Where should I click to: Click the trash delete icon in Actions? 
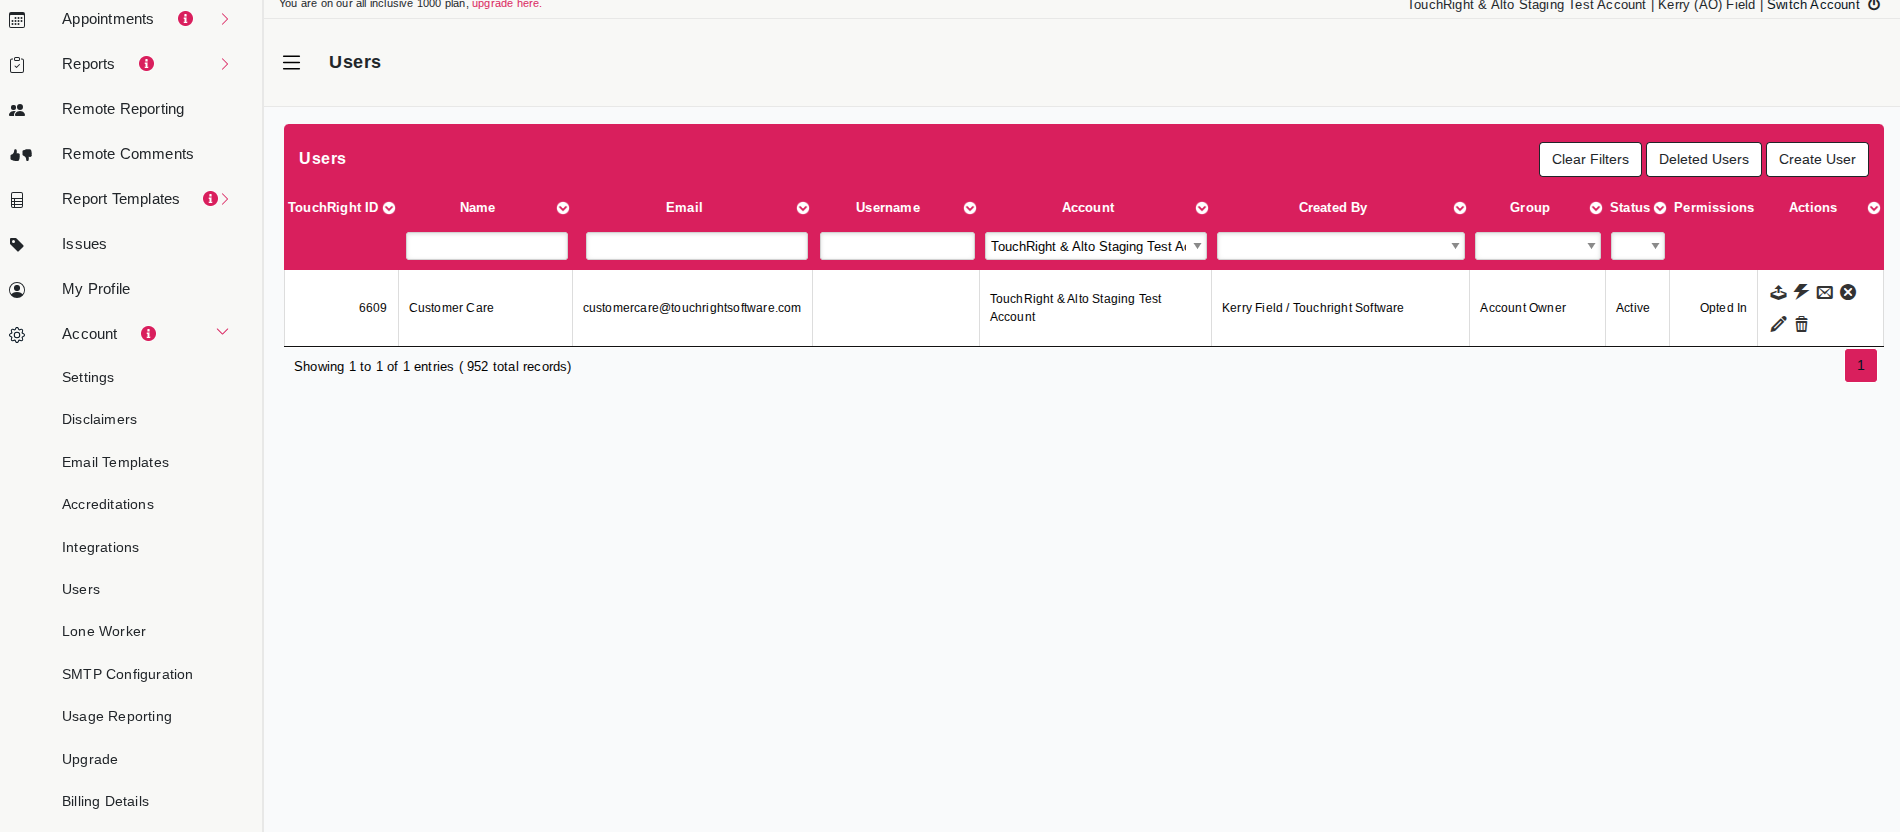(x=1801, y=324)
